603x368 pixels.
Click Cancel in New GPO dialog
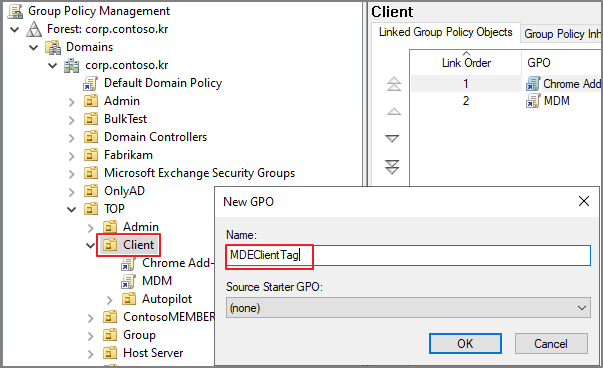551,343
